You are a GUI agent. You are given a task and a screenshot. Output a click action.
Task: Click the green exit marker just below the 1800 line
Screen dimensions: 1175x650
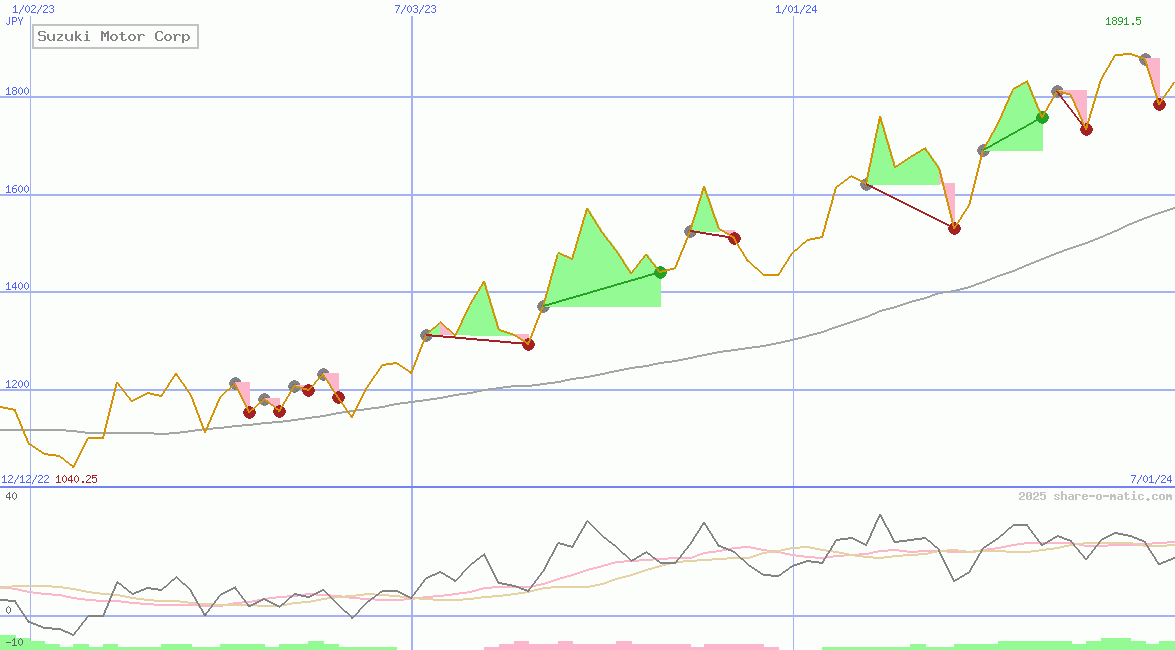click(x=1042, y=117)
